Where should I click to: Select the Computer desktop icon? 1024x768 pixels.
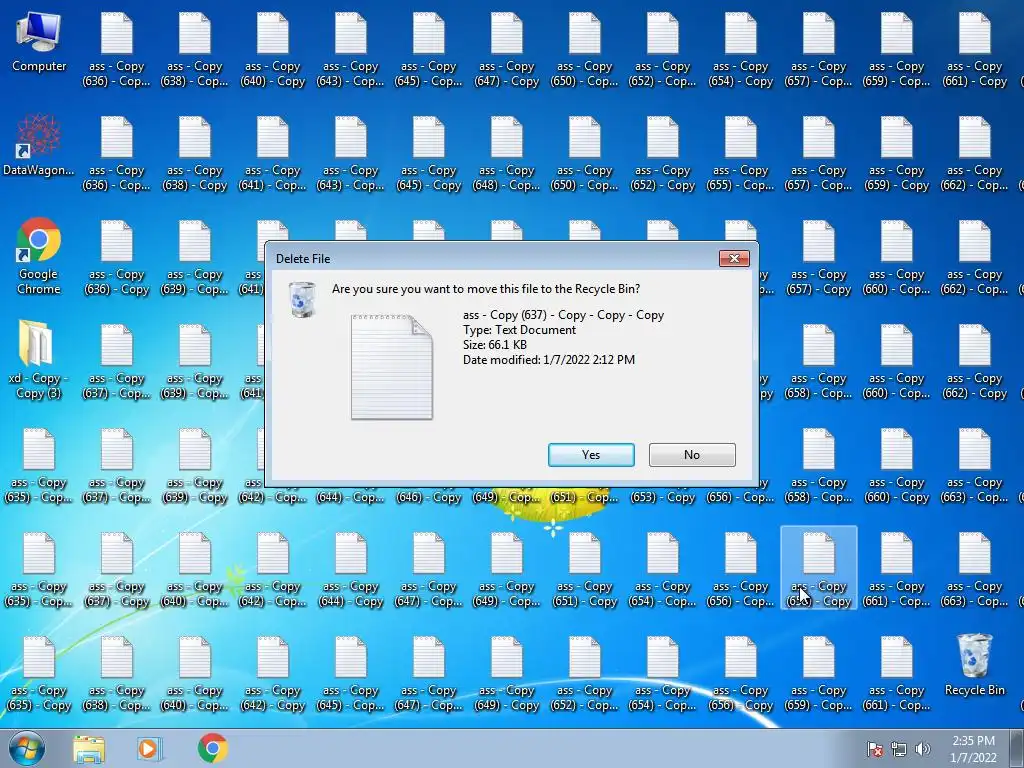pos(39,43)
